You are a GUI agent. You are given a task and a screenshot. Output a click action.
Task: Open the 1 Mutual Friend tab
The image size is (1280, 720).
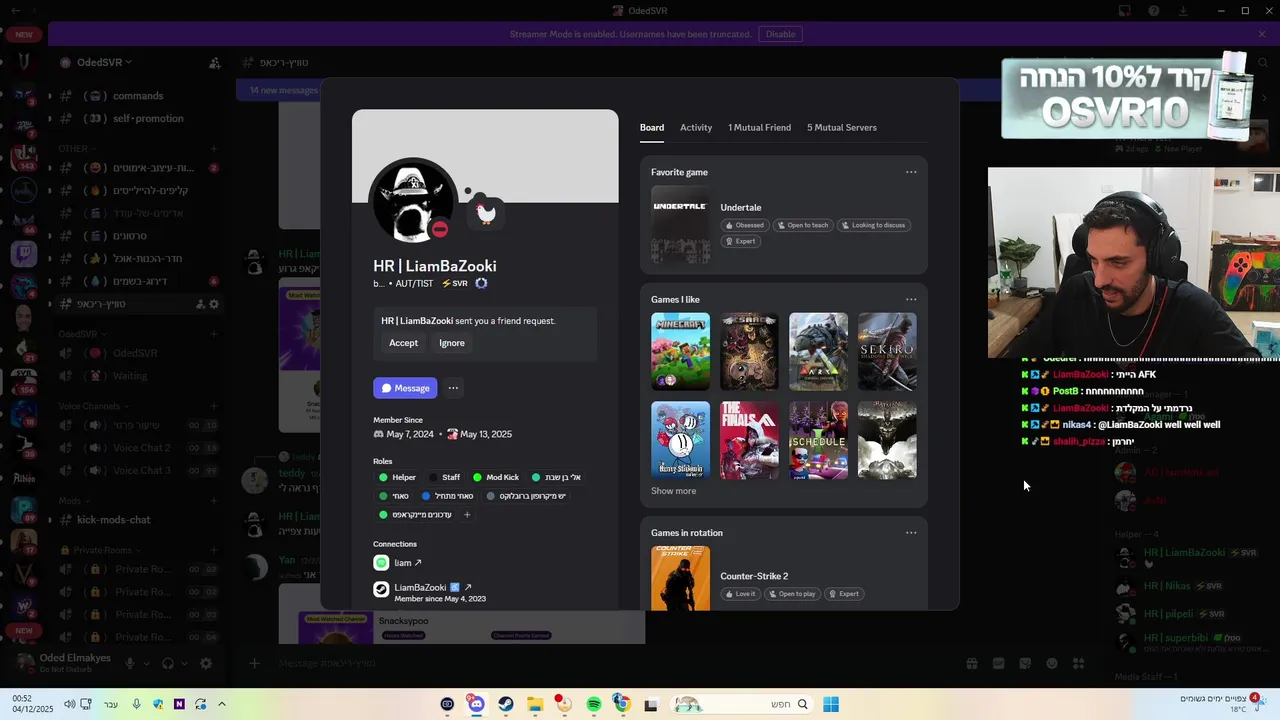pyautogui.click(x=759, y=127)
